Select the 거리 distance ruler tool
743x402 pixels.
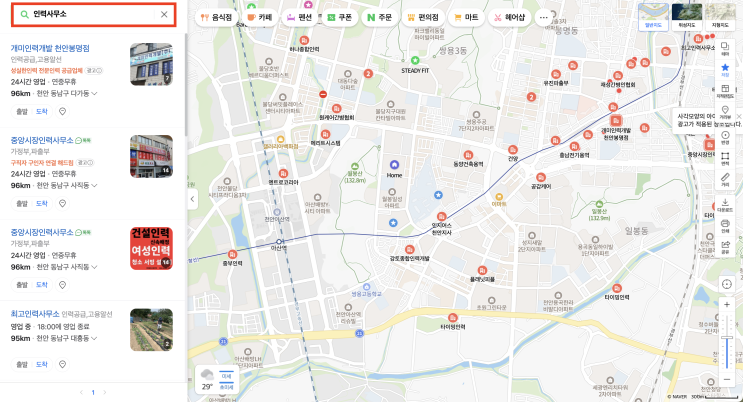tap(725, 180)
